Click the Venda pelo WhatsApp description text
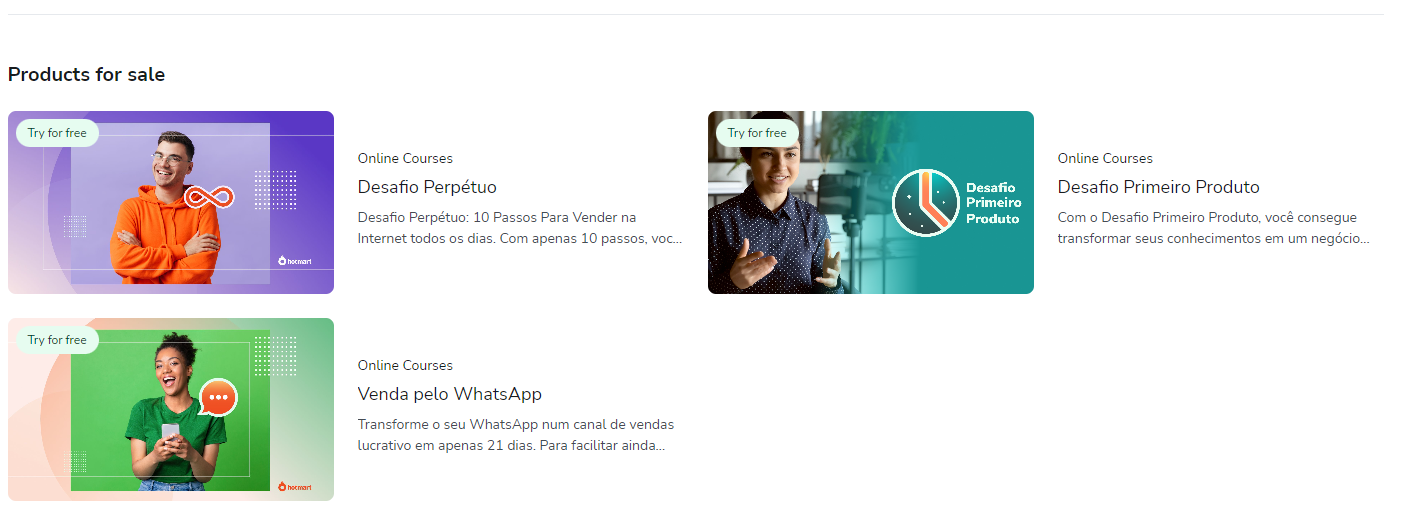Screen dimensions: 1402x526 [516, 435]
